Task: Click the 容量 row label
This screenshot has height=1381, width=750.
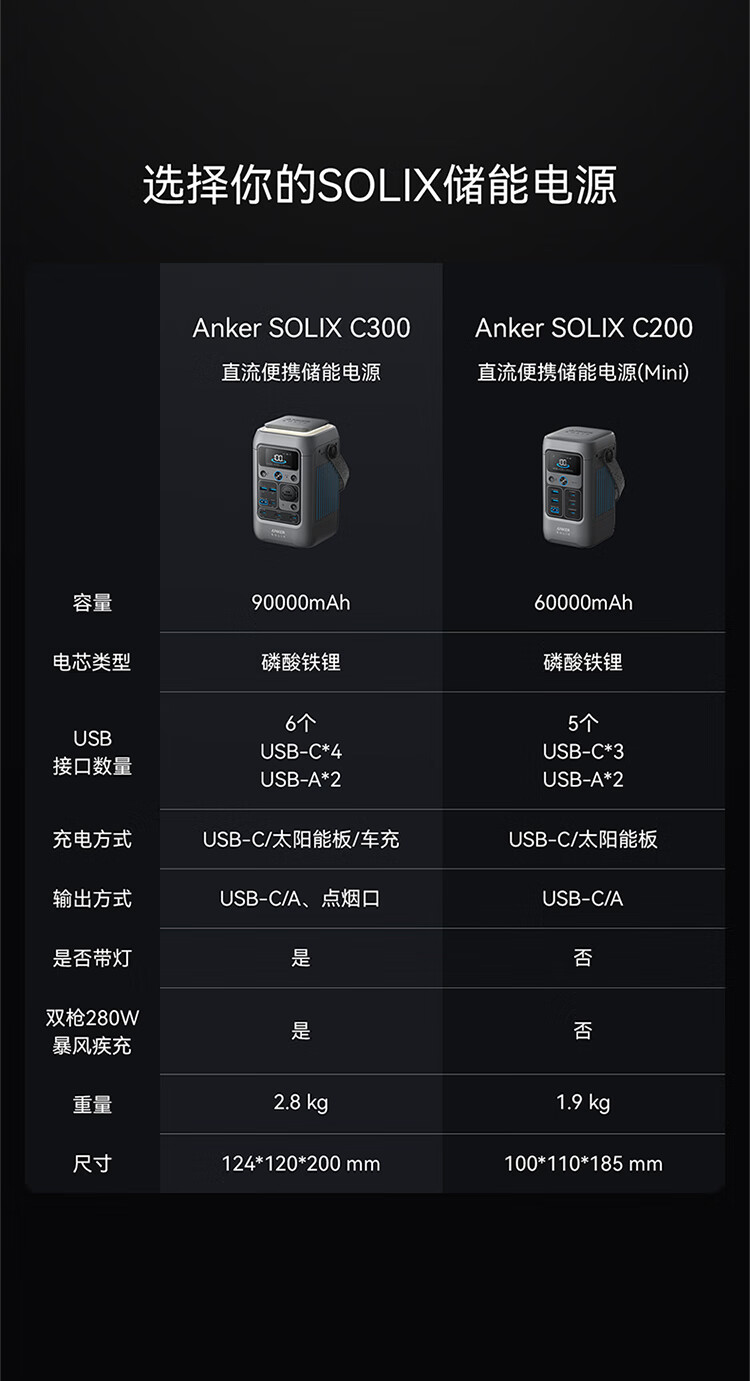Action: pyautogui.click(x=92, y=603)
